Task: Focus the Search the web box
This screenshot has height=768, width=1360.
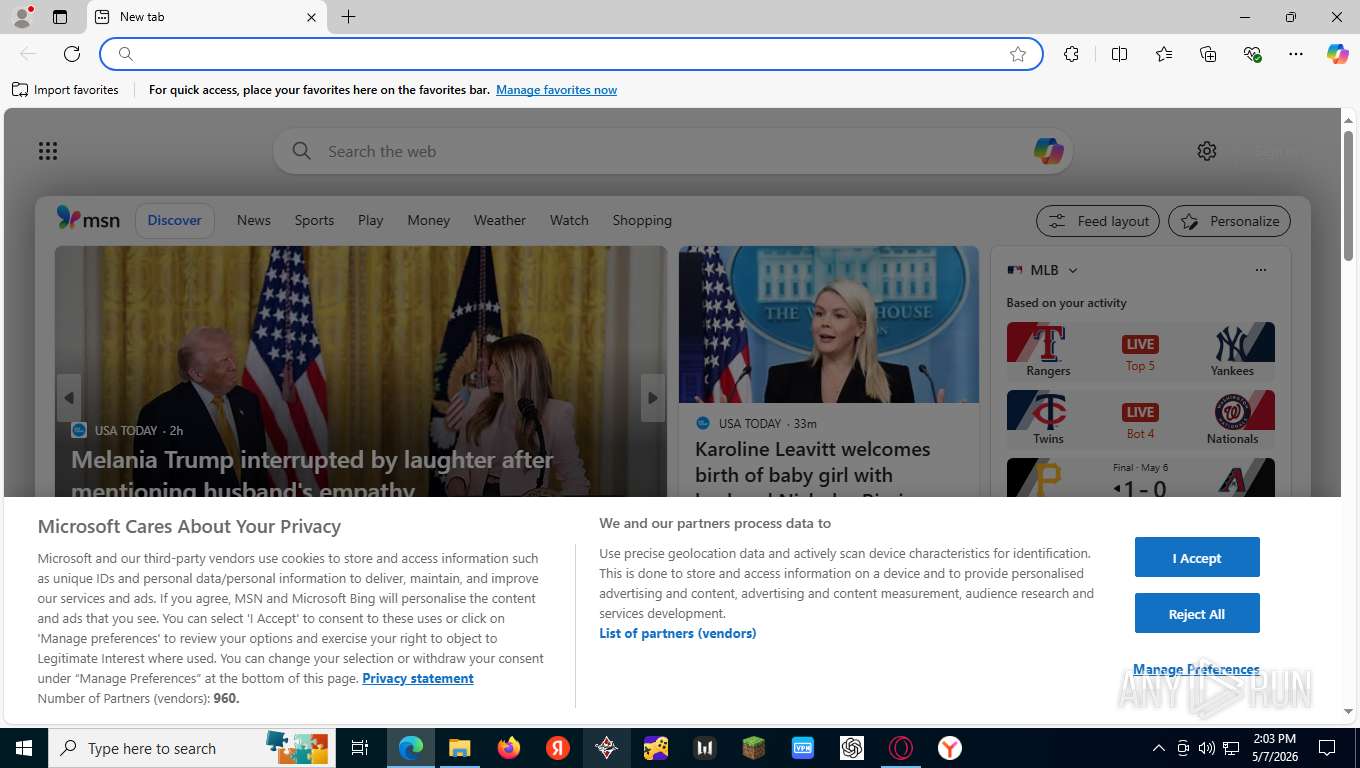Action: point(672,151)
